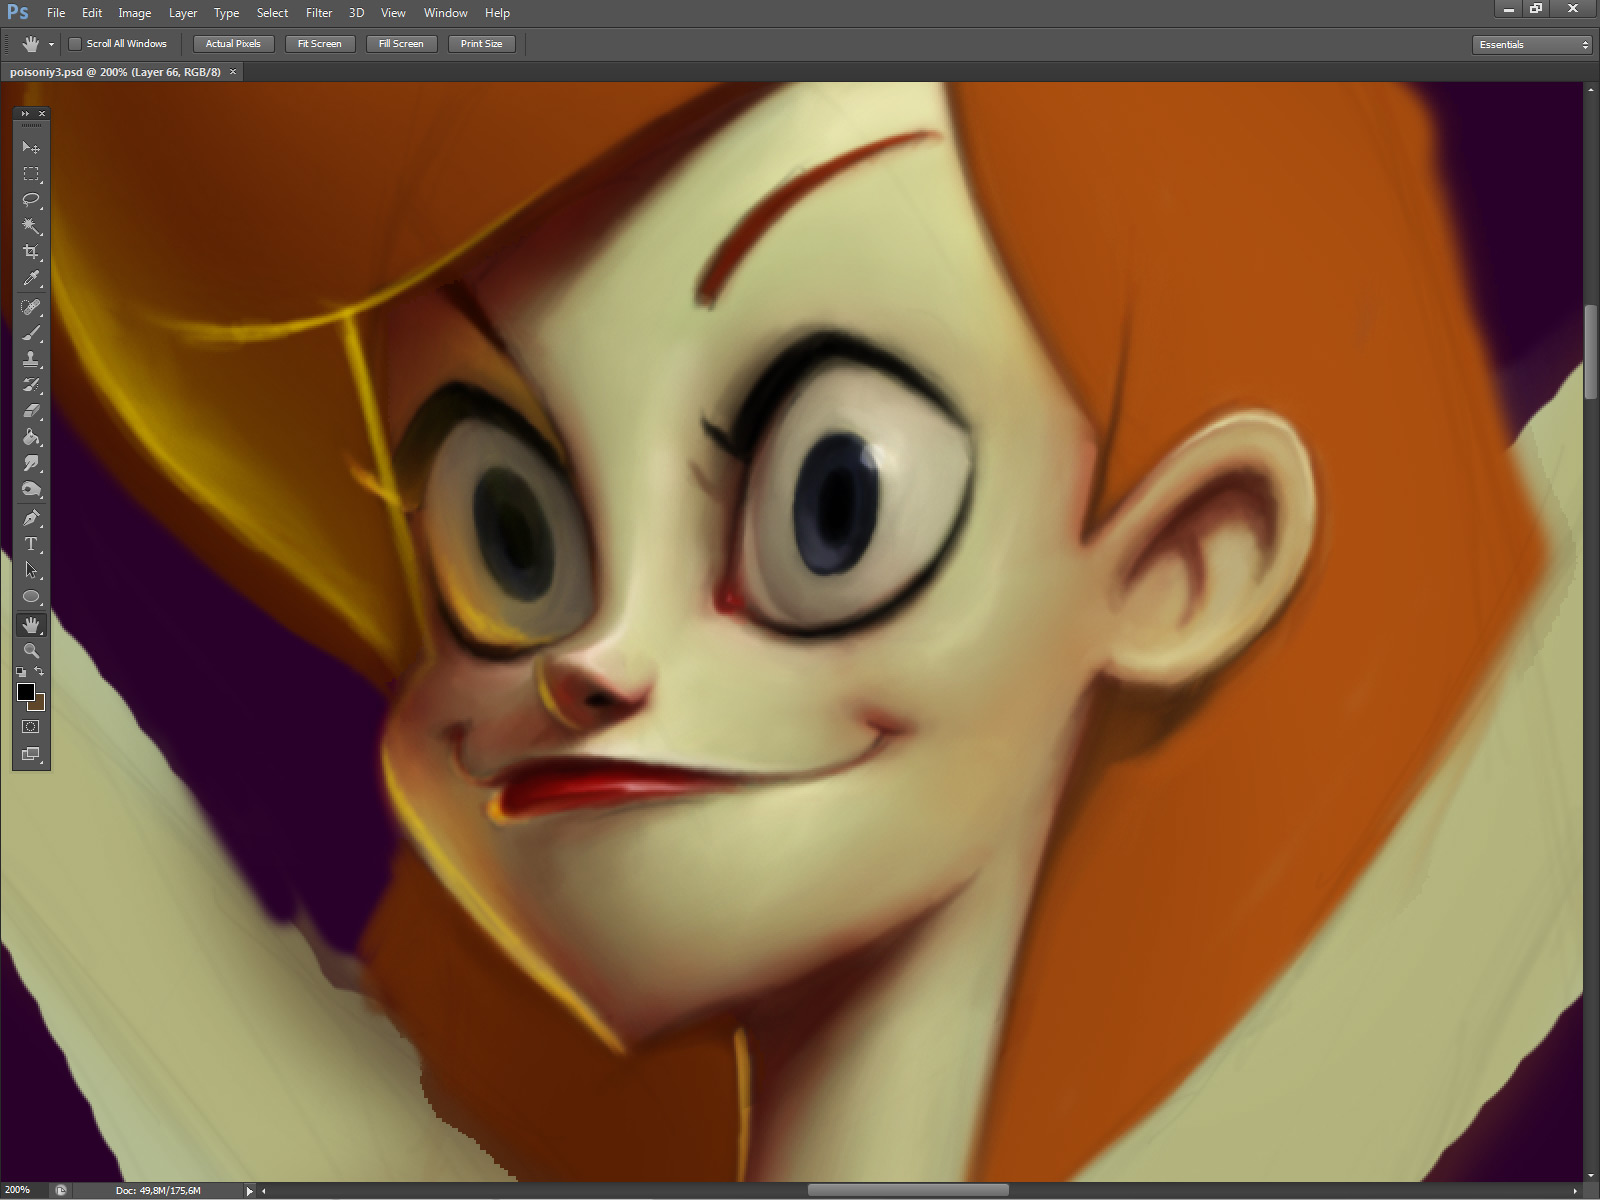
Task: Select the Path Selection tool
Action: 31,570
